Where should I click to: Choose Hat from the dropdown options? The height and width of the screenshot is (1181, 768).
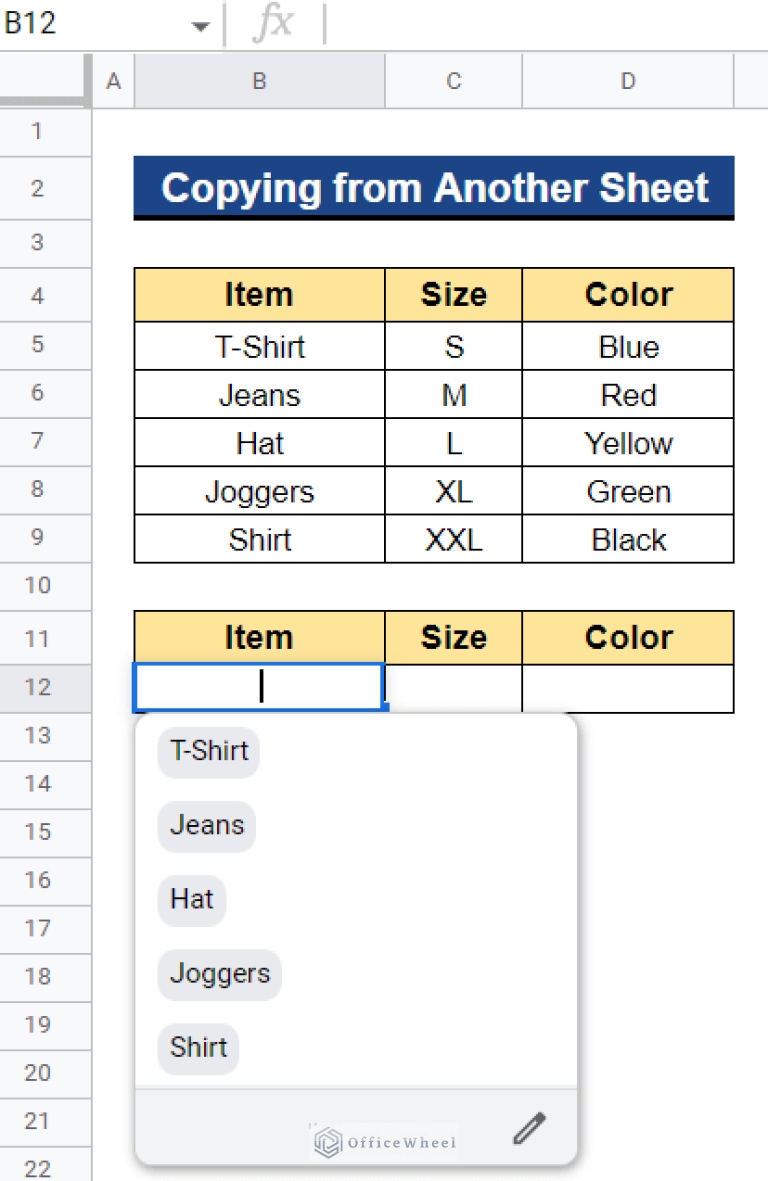191,900
